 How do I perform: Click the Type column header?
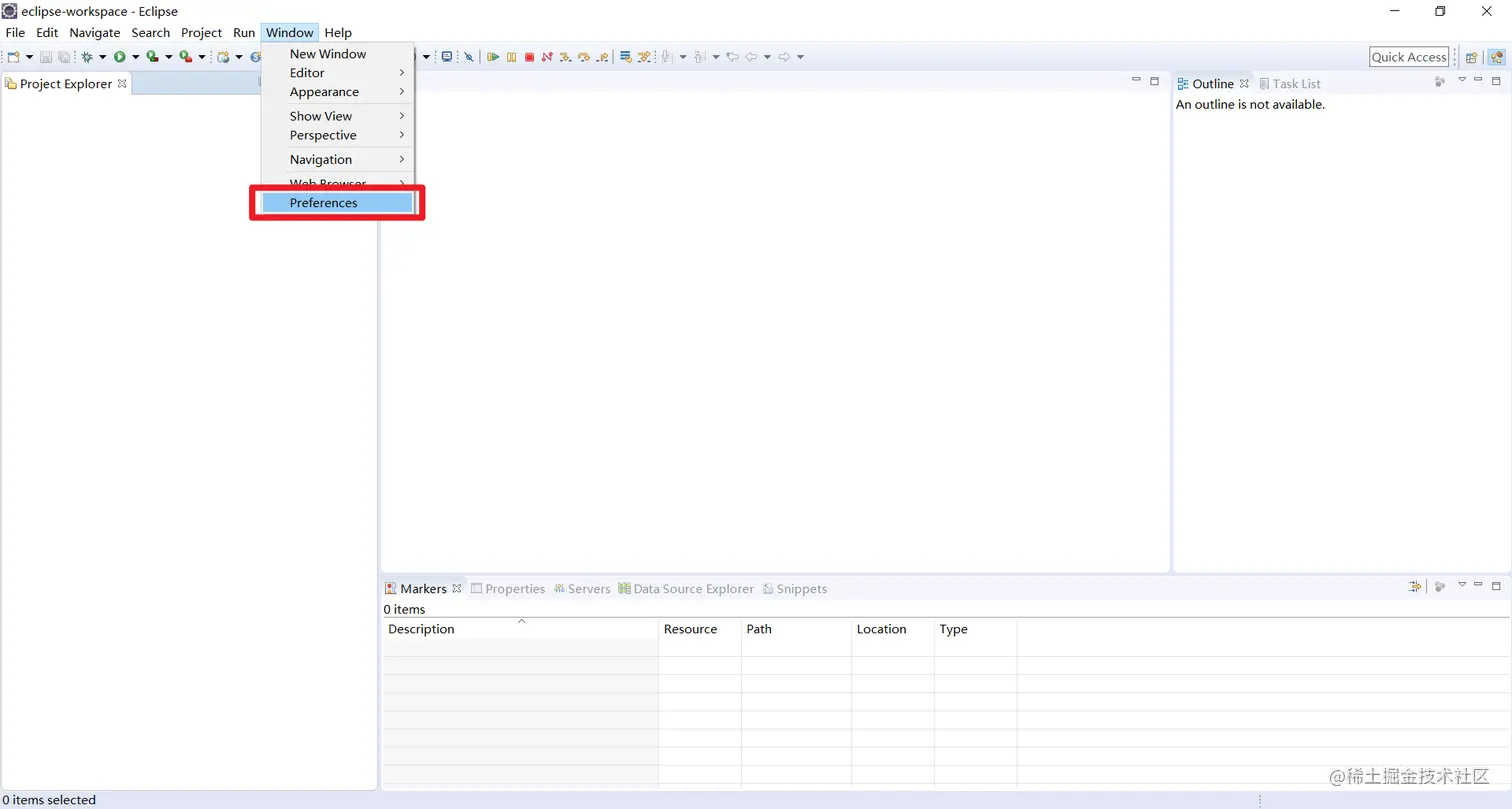[x=975, y=629]
